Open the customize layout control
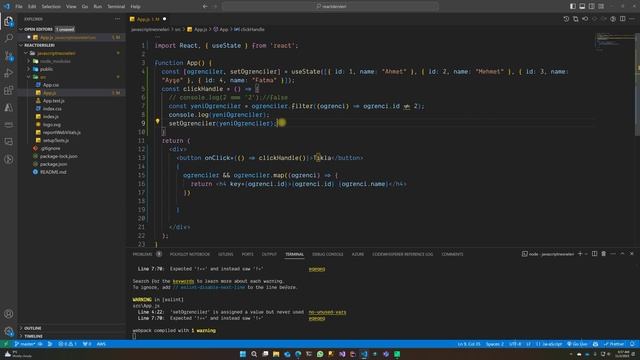 601,6
